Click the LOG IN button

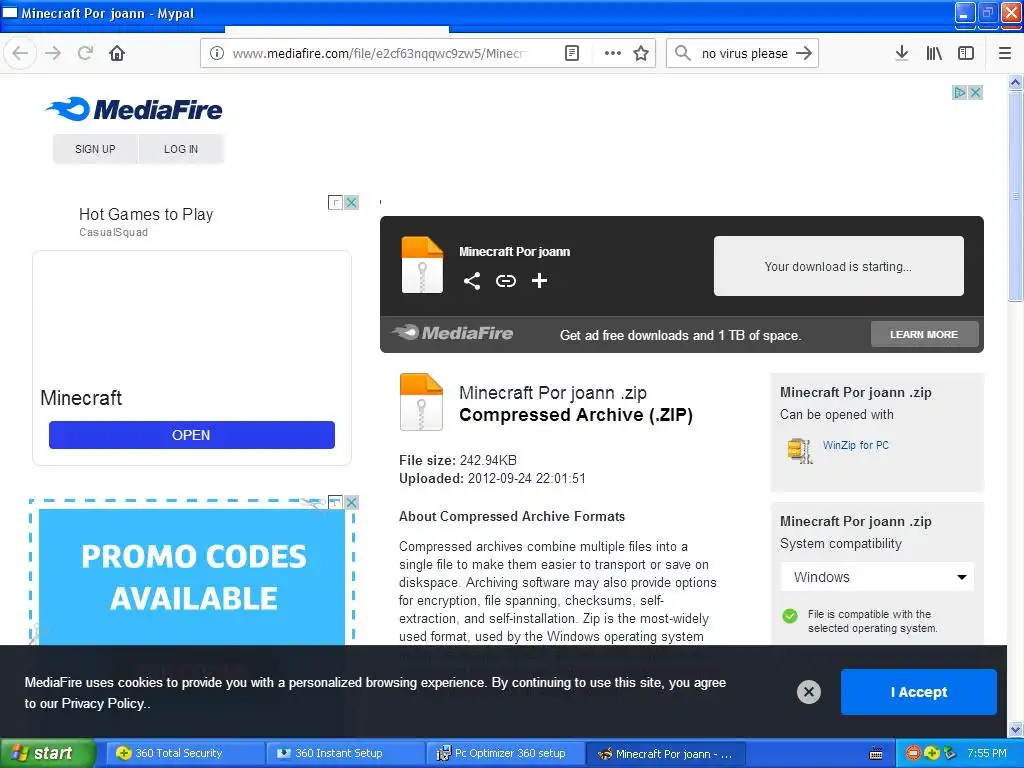click(181, 149)
